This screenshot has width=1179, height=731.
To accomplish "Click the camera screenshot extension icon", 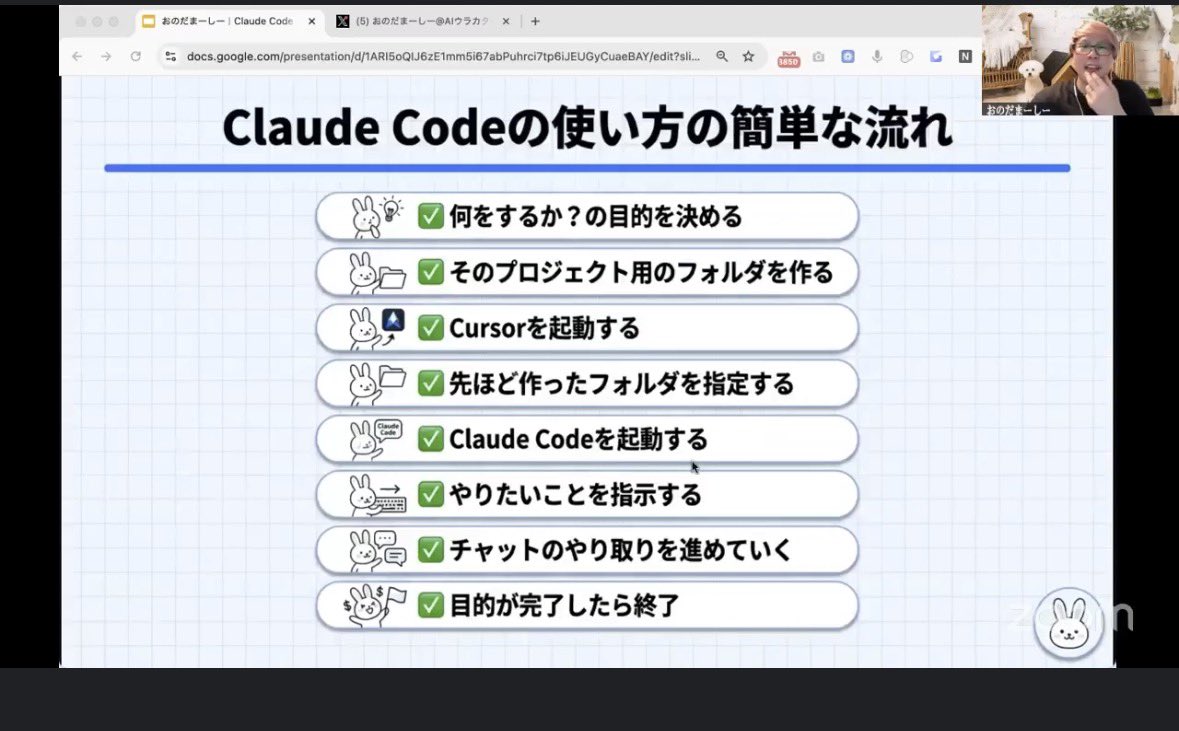I will click(x=818, y=57).
